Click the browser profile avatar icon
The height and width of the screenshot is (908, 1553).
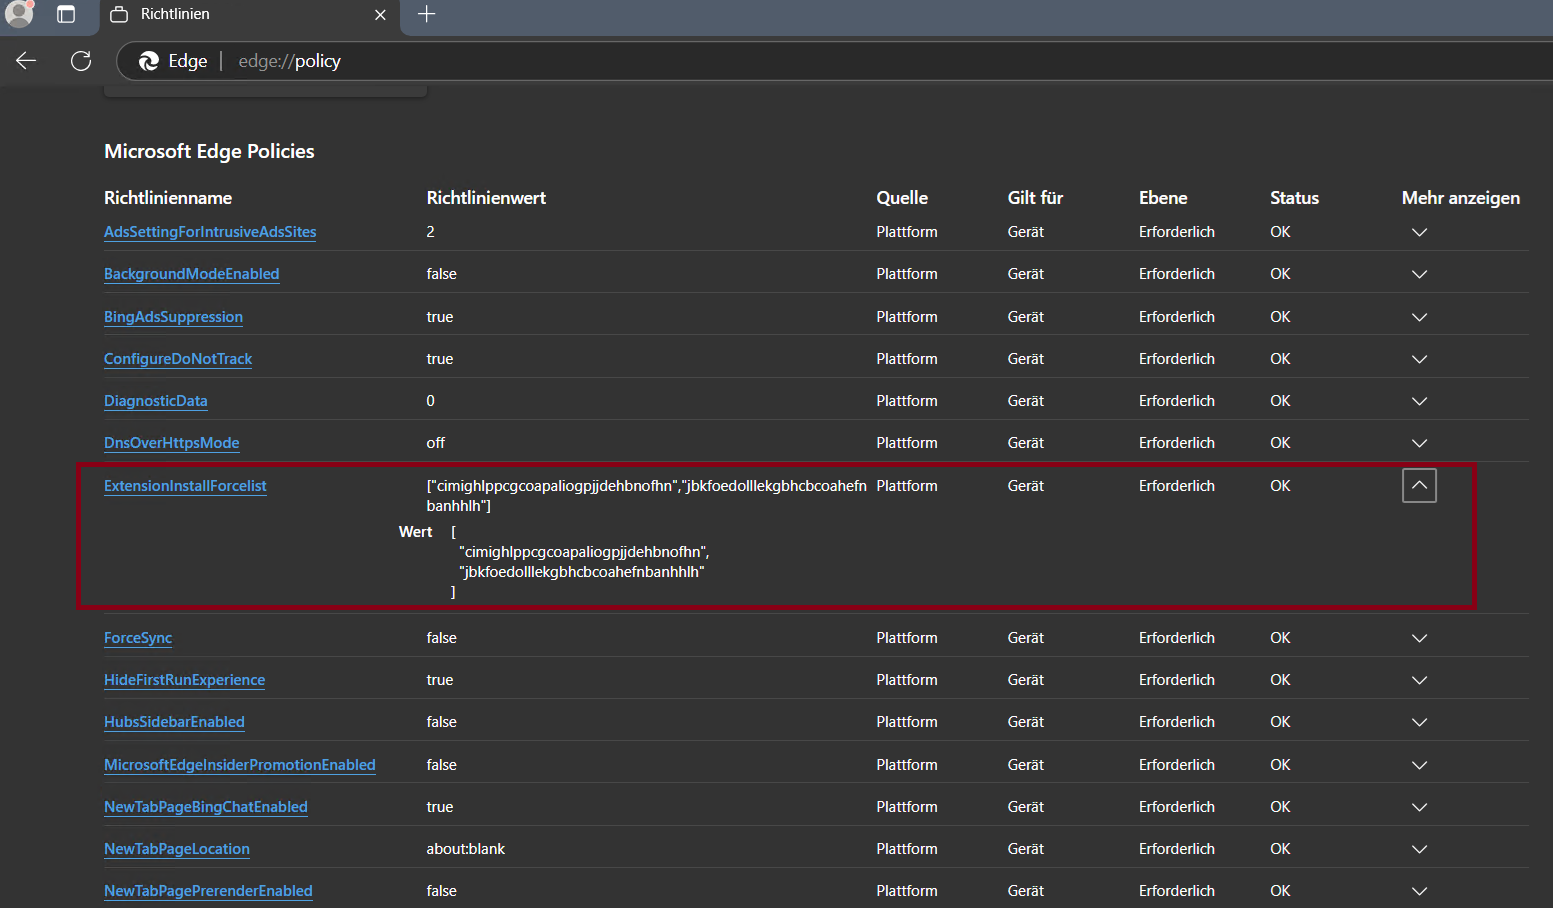pyautogui.click(x=19, y=13)
